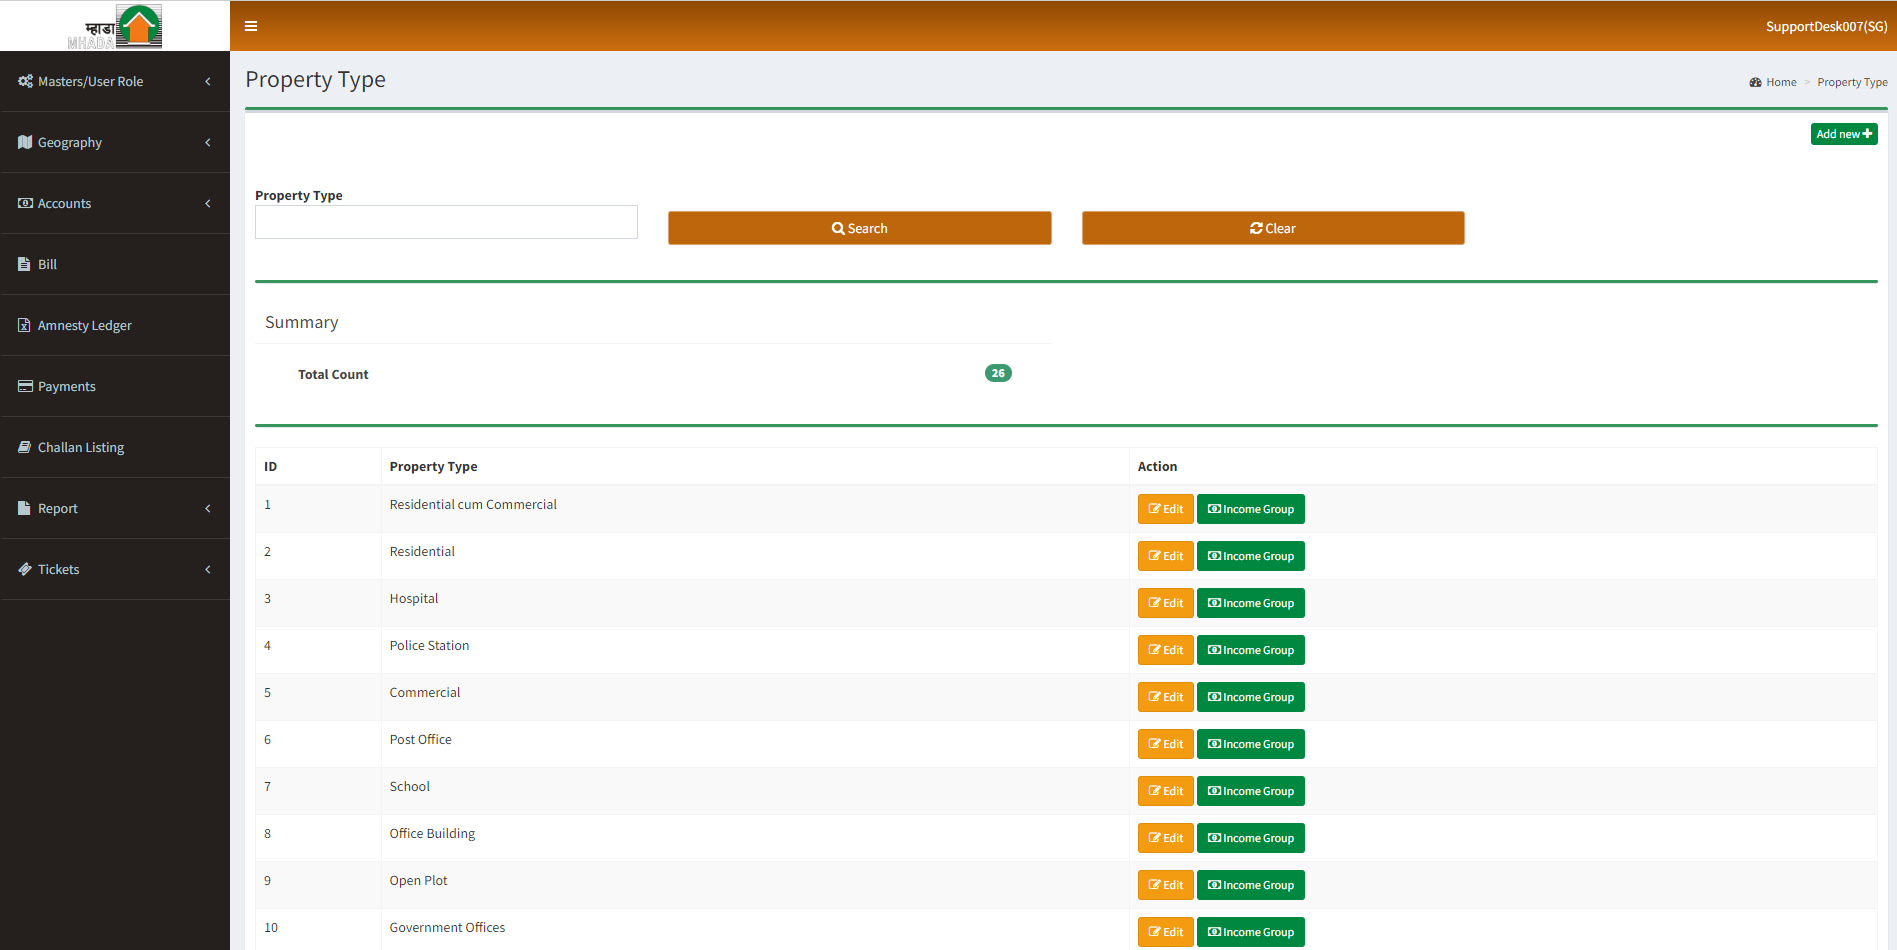
Task: Focus the Property Type input field
Action: pos(446,222)
